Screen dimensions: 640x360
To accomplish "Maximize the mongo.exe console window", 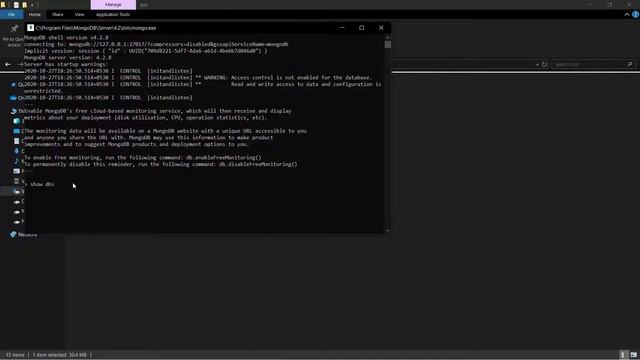I will 362,28.
